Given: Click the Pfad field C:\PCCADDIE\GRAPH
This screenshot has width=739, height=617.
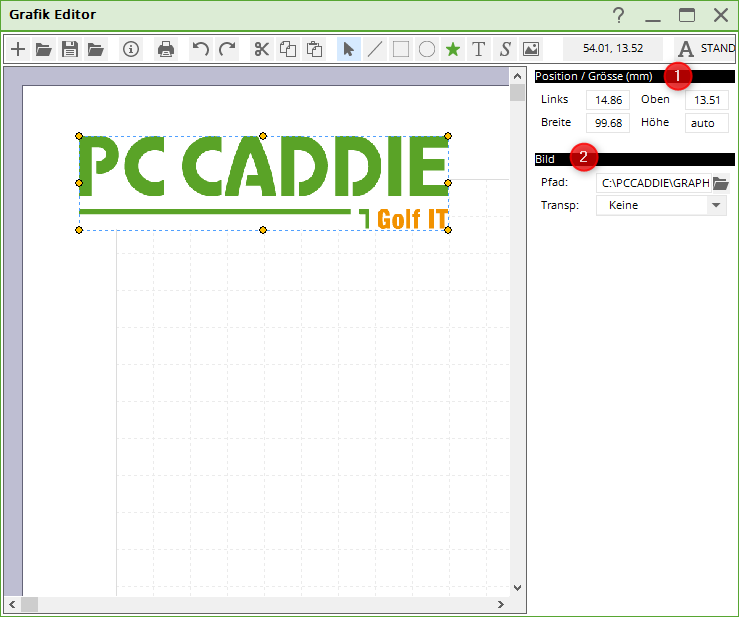Looking at the screenshot, I should pyautogui.click(x=654, y=183).
